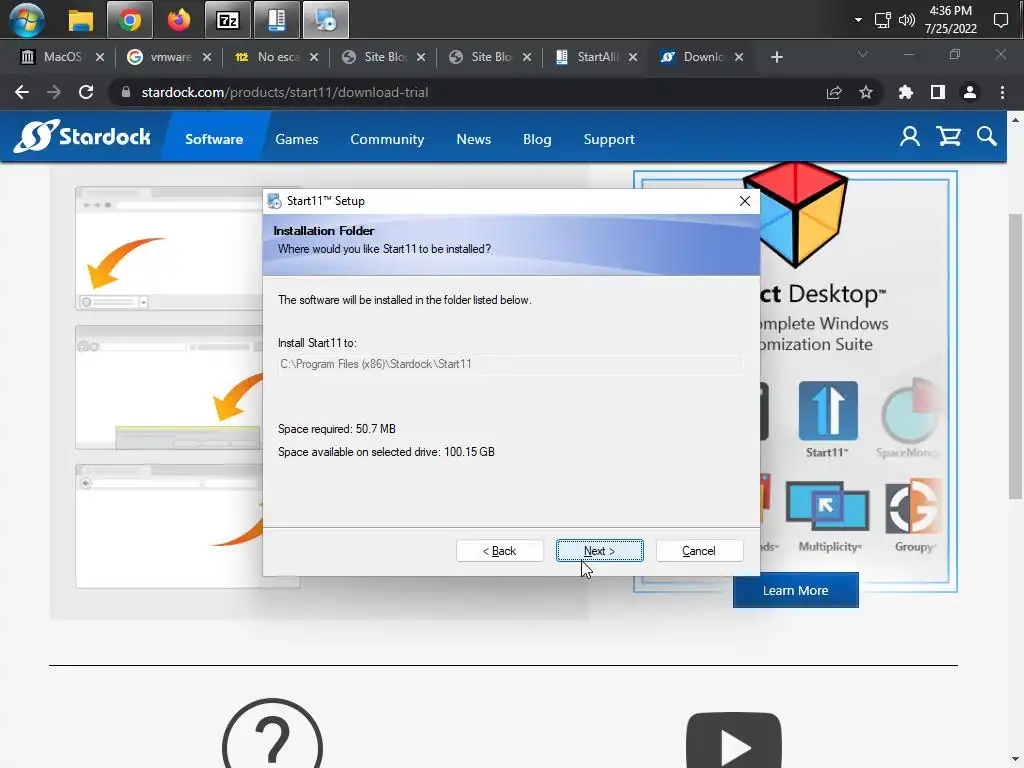Screen dimensions: 1024x768
Task: Switch to the vmware browser tab
Action: (x=168, y=57)
